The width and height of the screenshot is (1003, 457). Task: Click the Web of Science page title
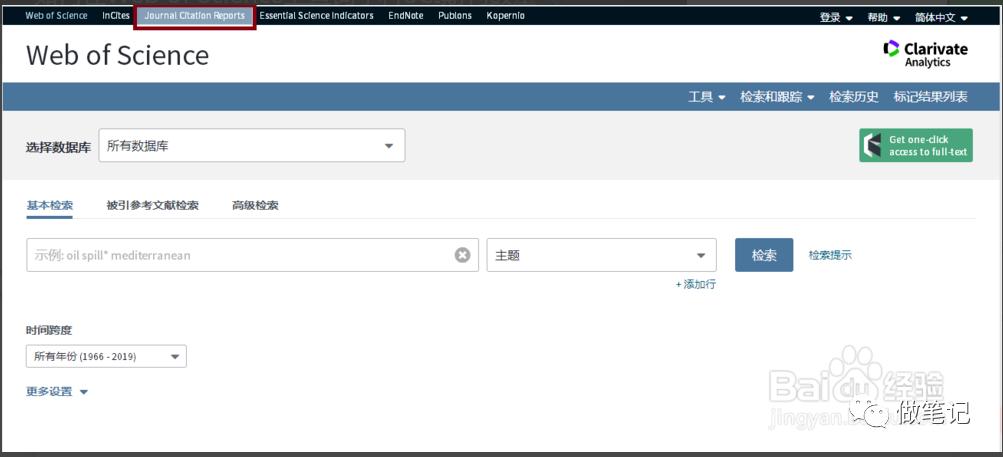118,56
